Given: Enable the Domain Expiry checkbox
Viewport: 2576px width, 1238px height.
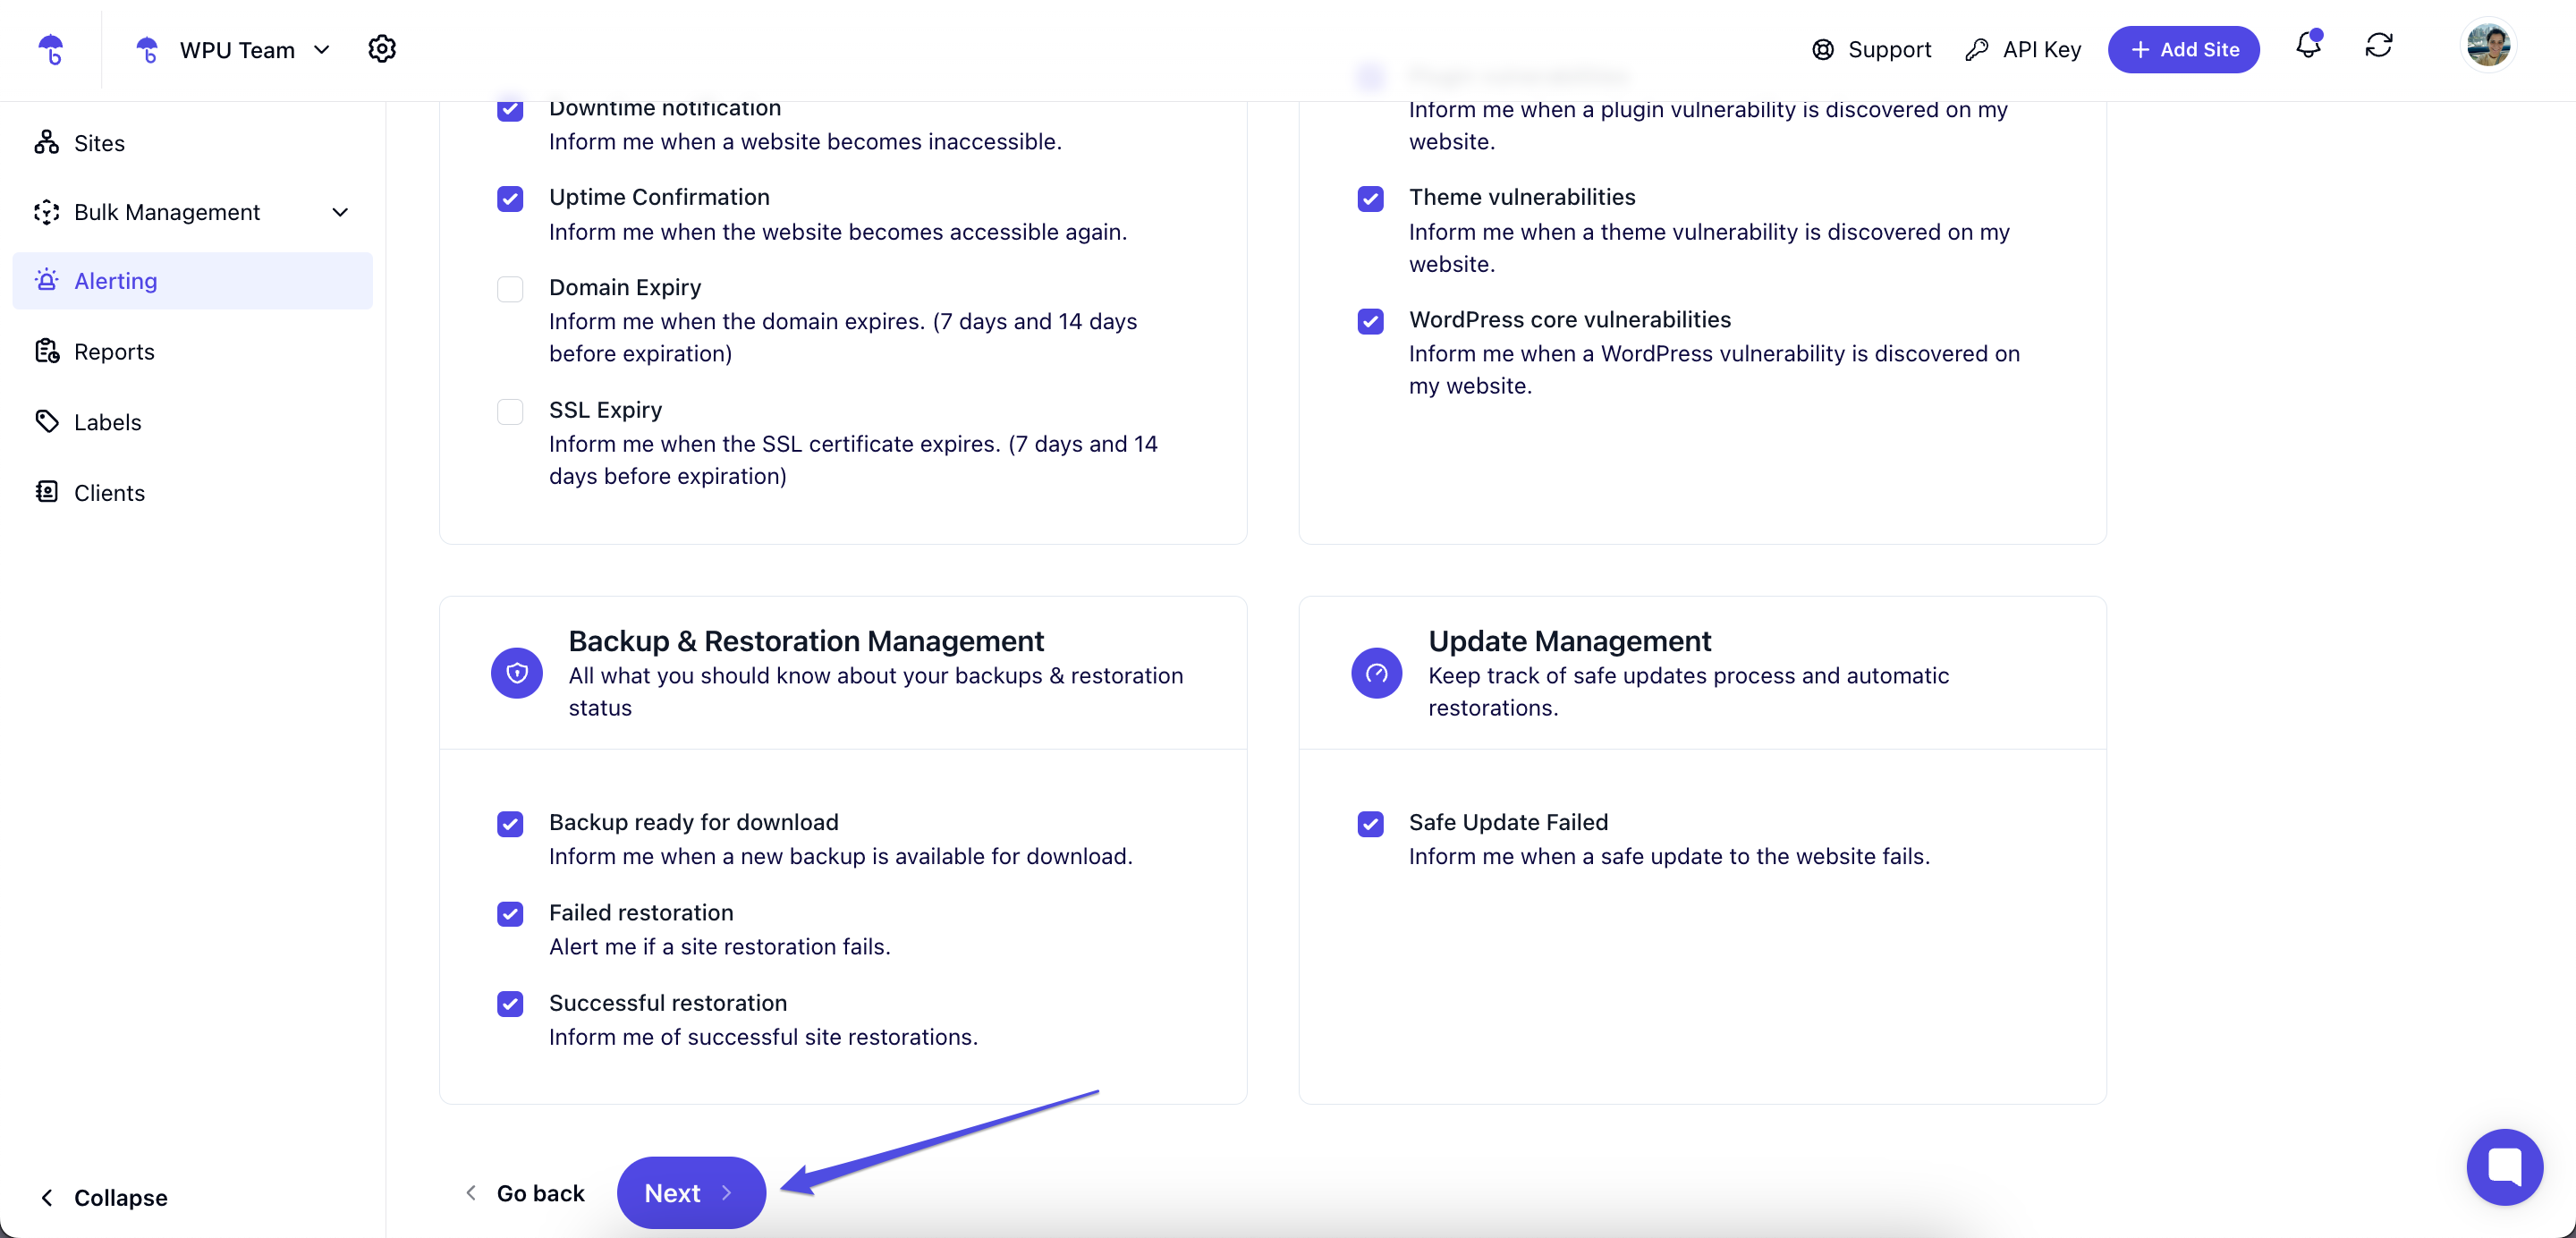Looking at the screenshot, I should point(510,289).
